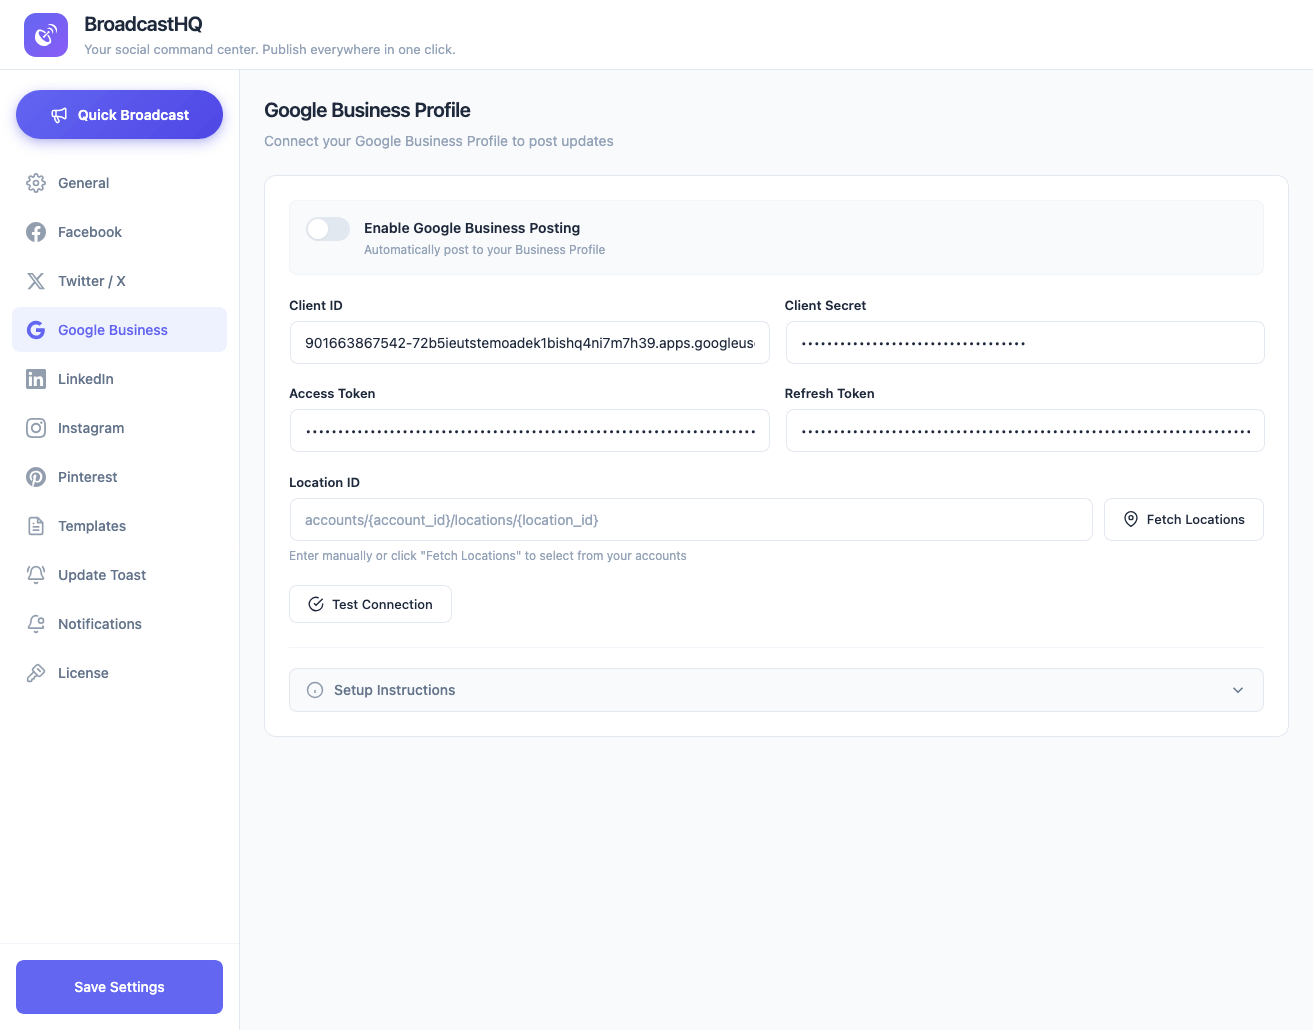Open the Setup Instructions chevron
Image resolution: width=1313 pixels, height=1030 pixels.
(x=1237, y=690)
